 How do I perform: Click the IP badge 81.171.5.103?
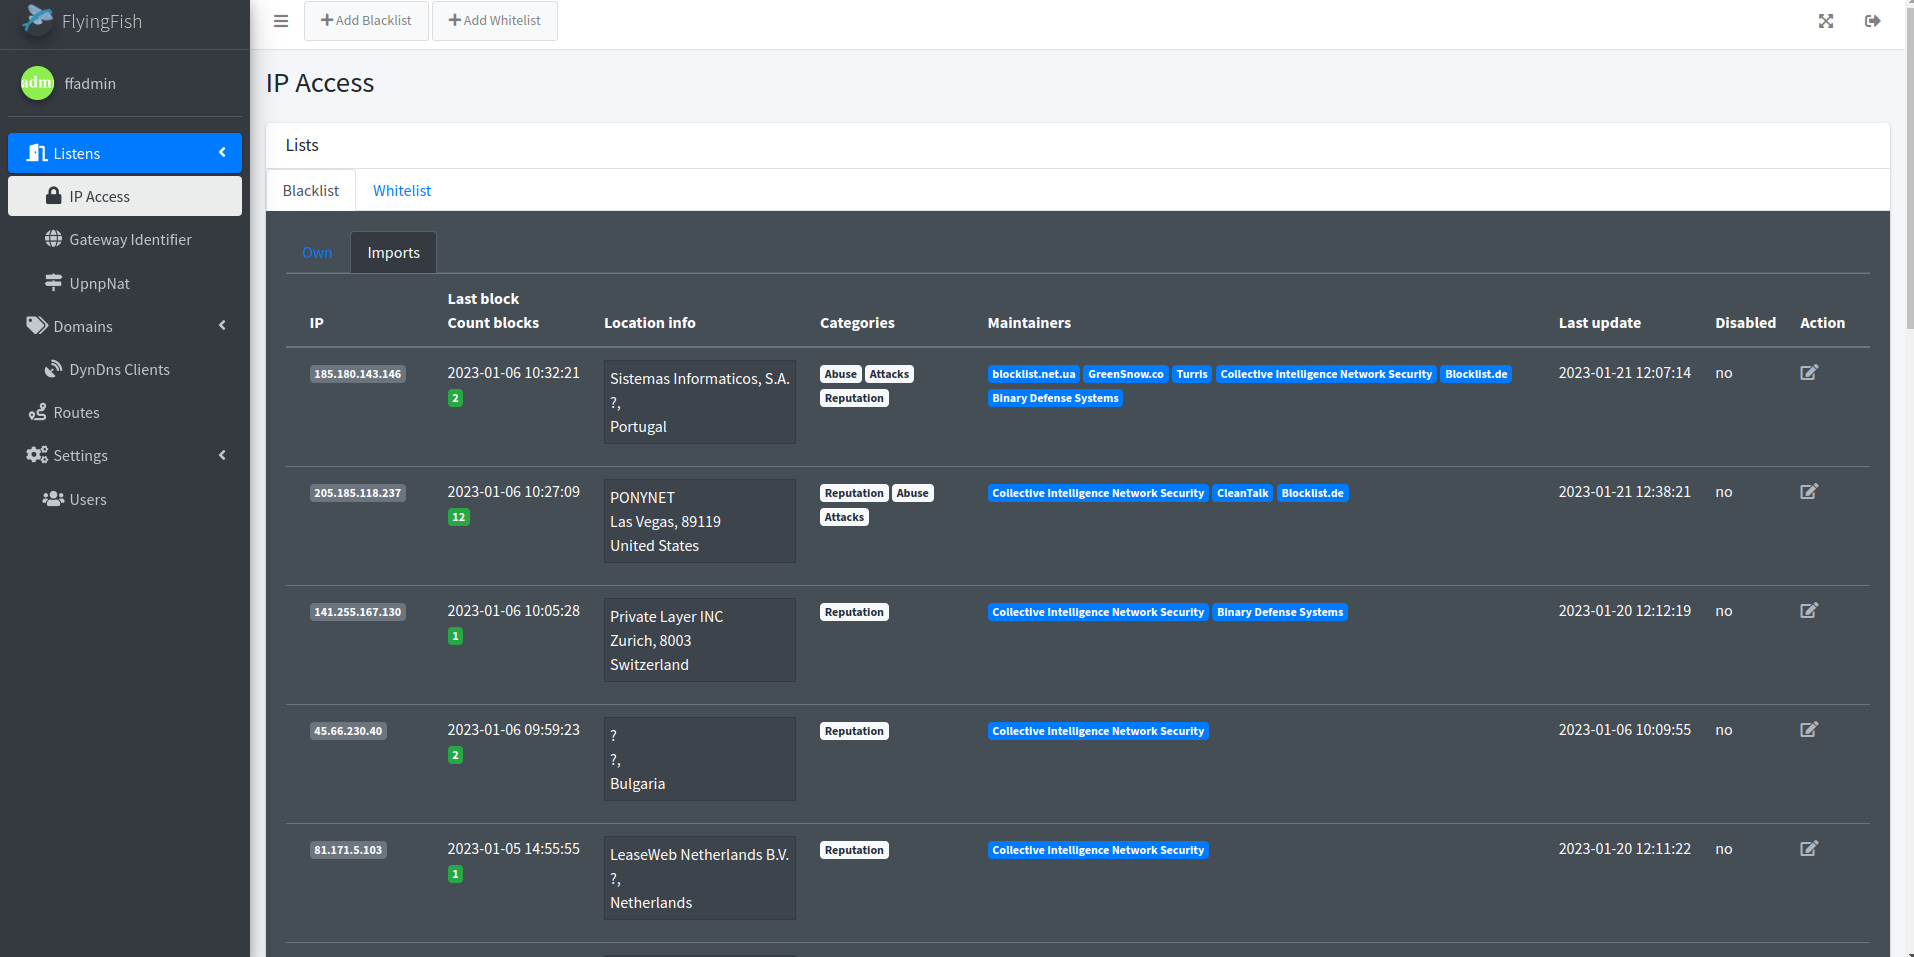click(x=348, y=850)
